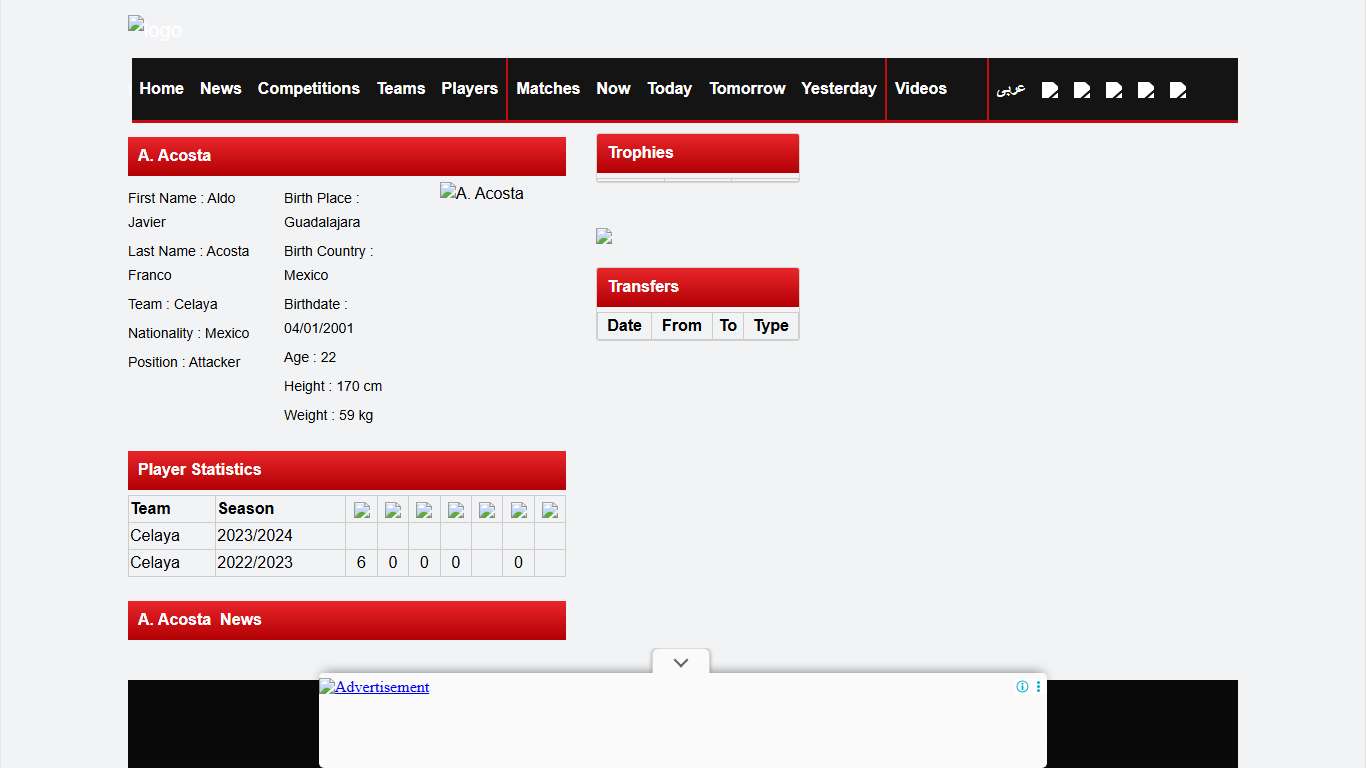Click the broken image icon below the Trophies panel
Viewport: 1366px width, 768px height.
(x=603, y=236)
